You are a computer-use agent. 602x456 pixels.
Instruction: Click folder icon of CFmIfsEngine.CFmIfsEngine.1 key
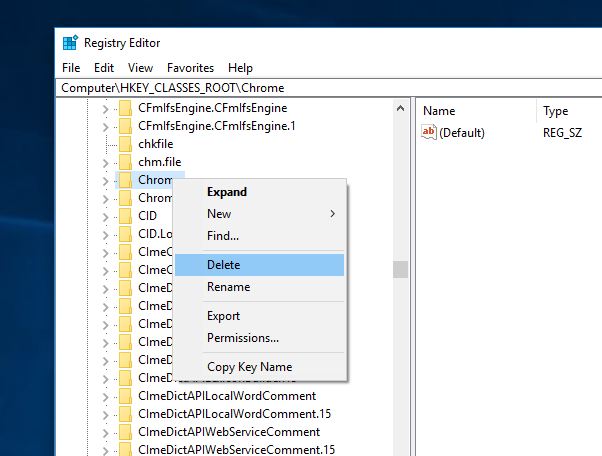click(x=125, y=126)
